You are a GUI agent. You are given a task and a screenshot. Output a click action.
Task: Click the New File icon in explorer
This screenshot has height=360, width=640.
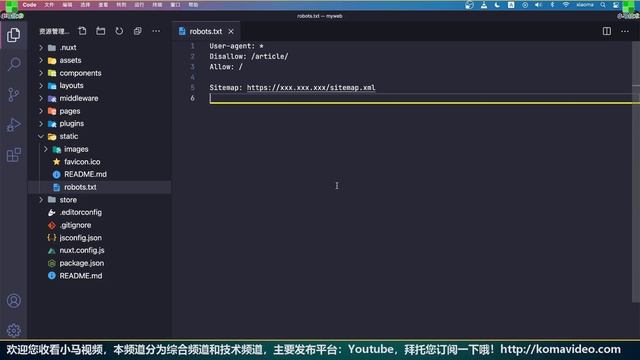pos(82,31)
